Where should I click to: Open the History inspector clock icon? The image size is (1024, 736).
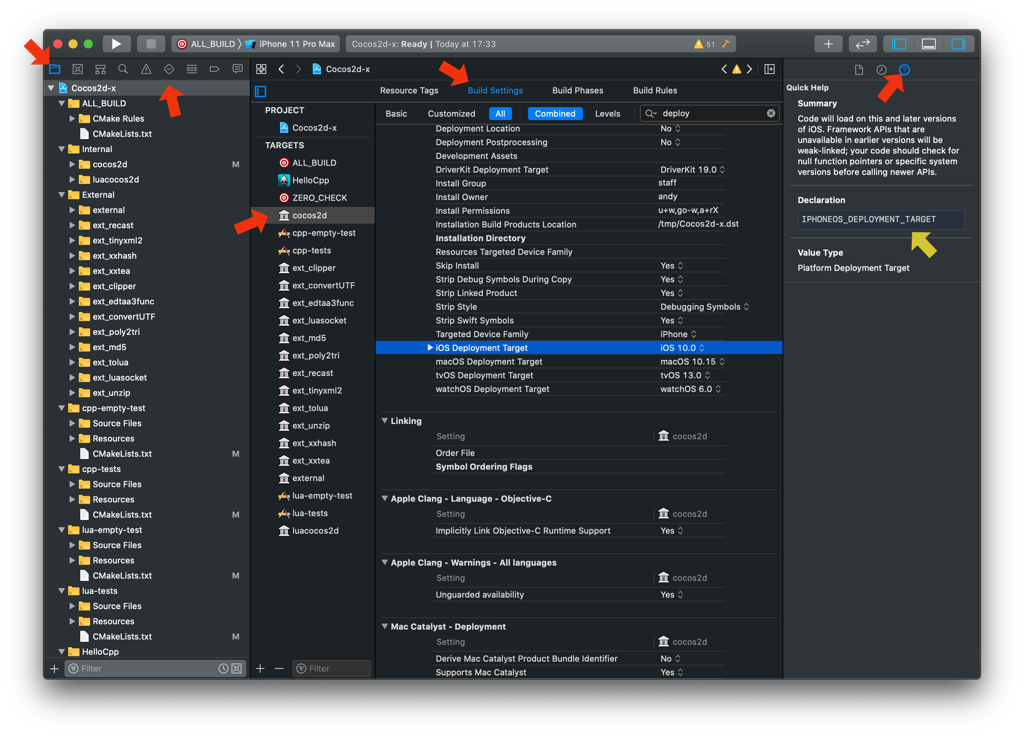click(x=881, y=70)
